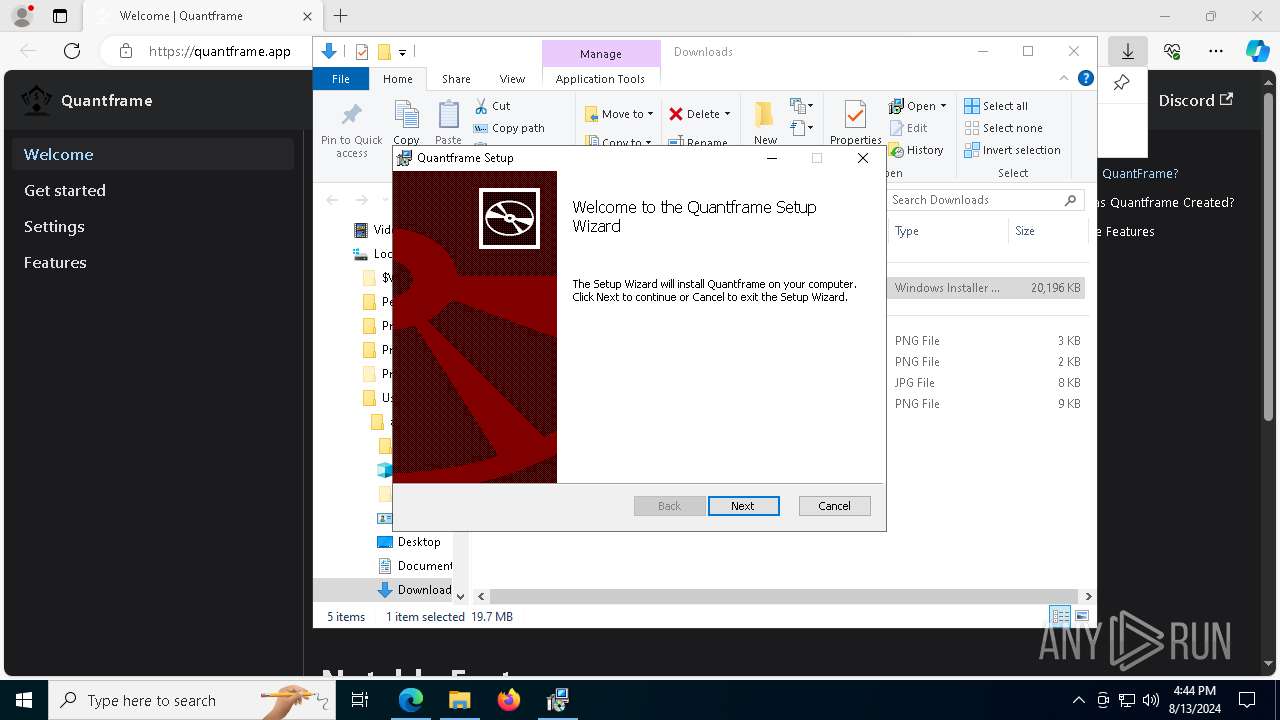Click the History icon in the ribbon
This screenshot has width=1280, height=720.
896,150
